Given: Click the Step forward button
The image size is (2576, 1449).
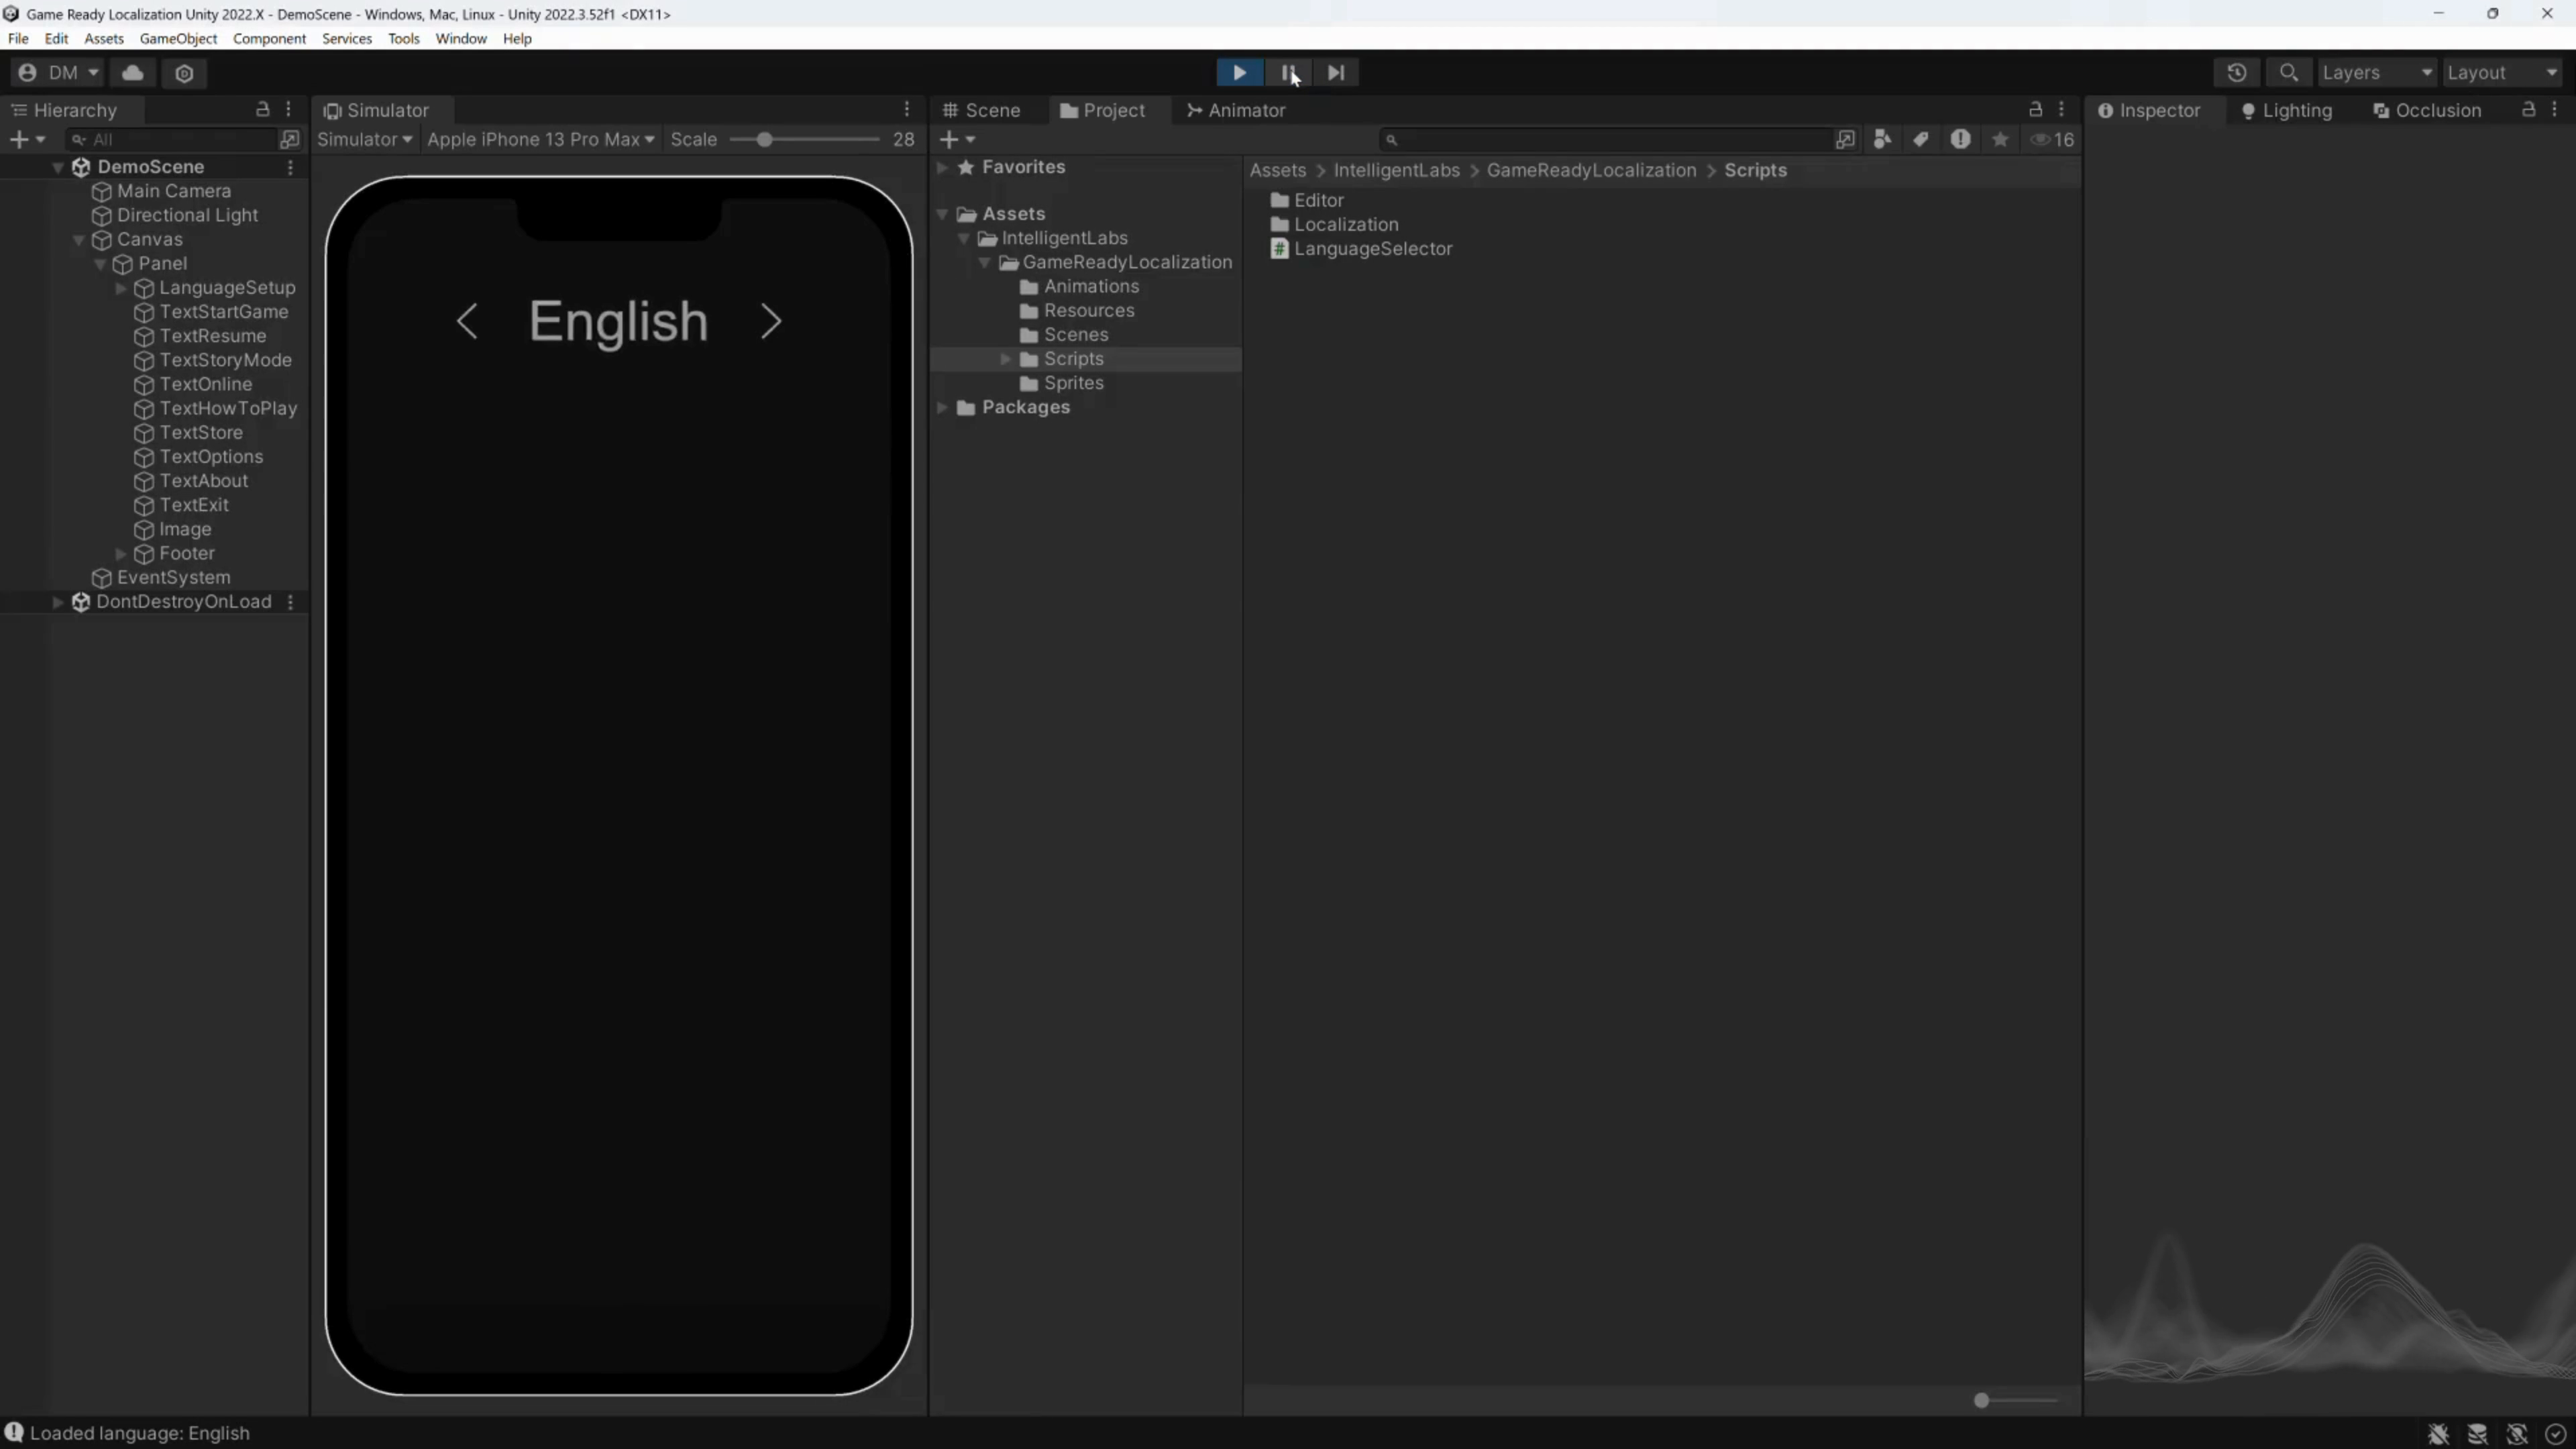Looking at the screenshot, I should pyautogui.click(x=1336, y=72).
